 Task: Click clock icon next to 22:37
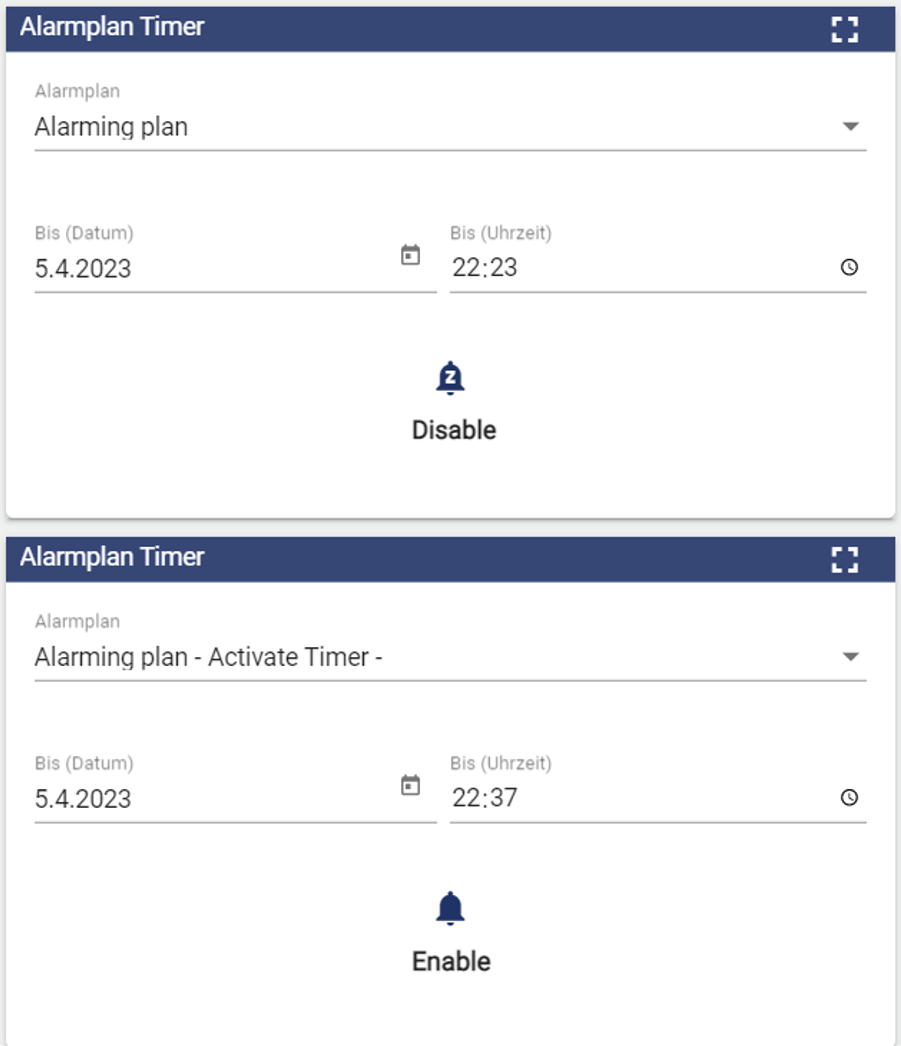pyautogui.click(x=849, y=798)
